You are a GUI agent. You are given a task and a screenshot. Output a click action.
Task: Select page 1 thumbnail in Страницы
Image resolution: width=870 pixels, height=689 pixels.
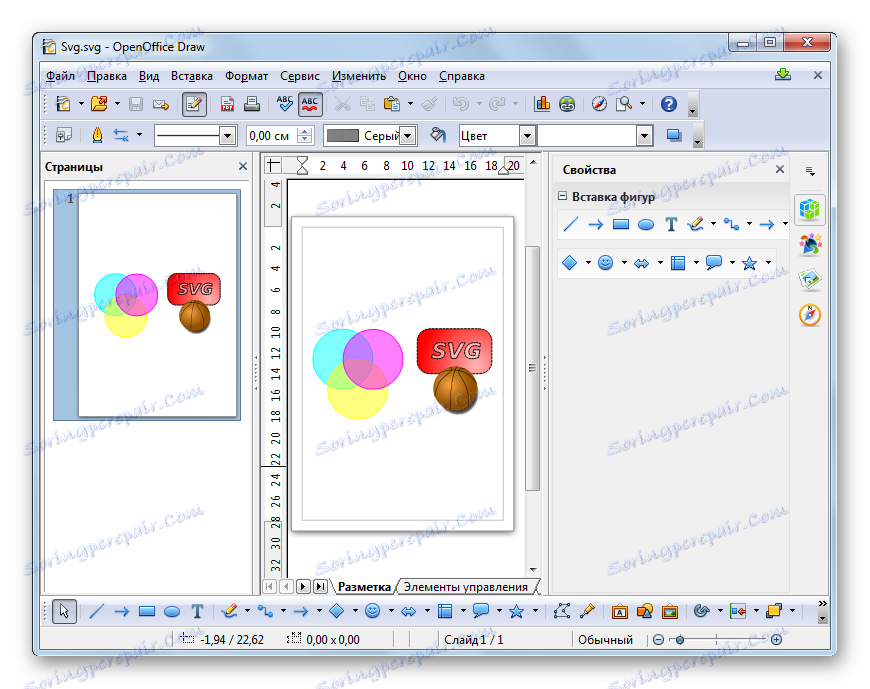pos(147,305)
